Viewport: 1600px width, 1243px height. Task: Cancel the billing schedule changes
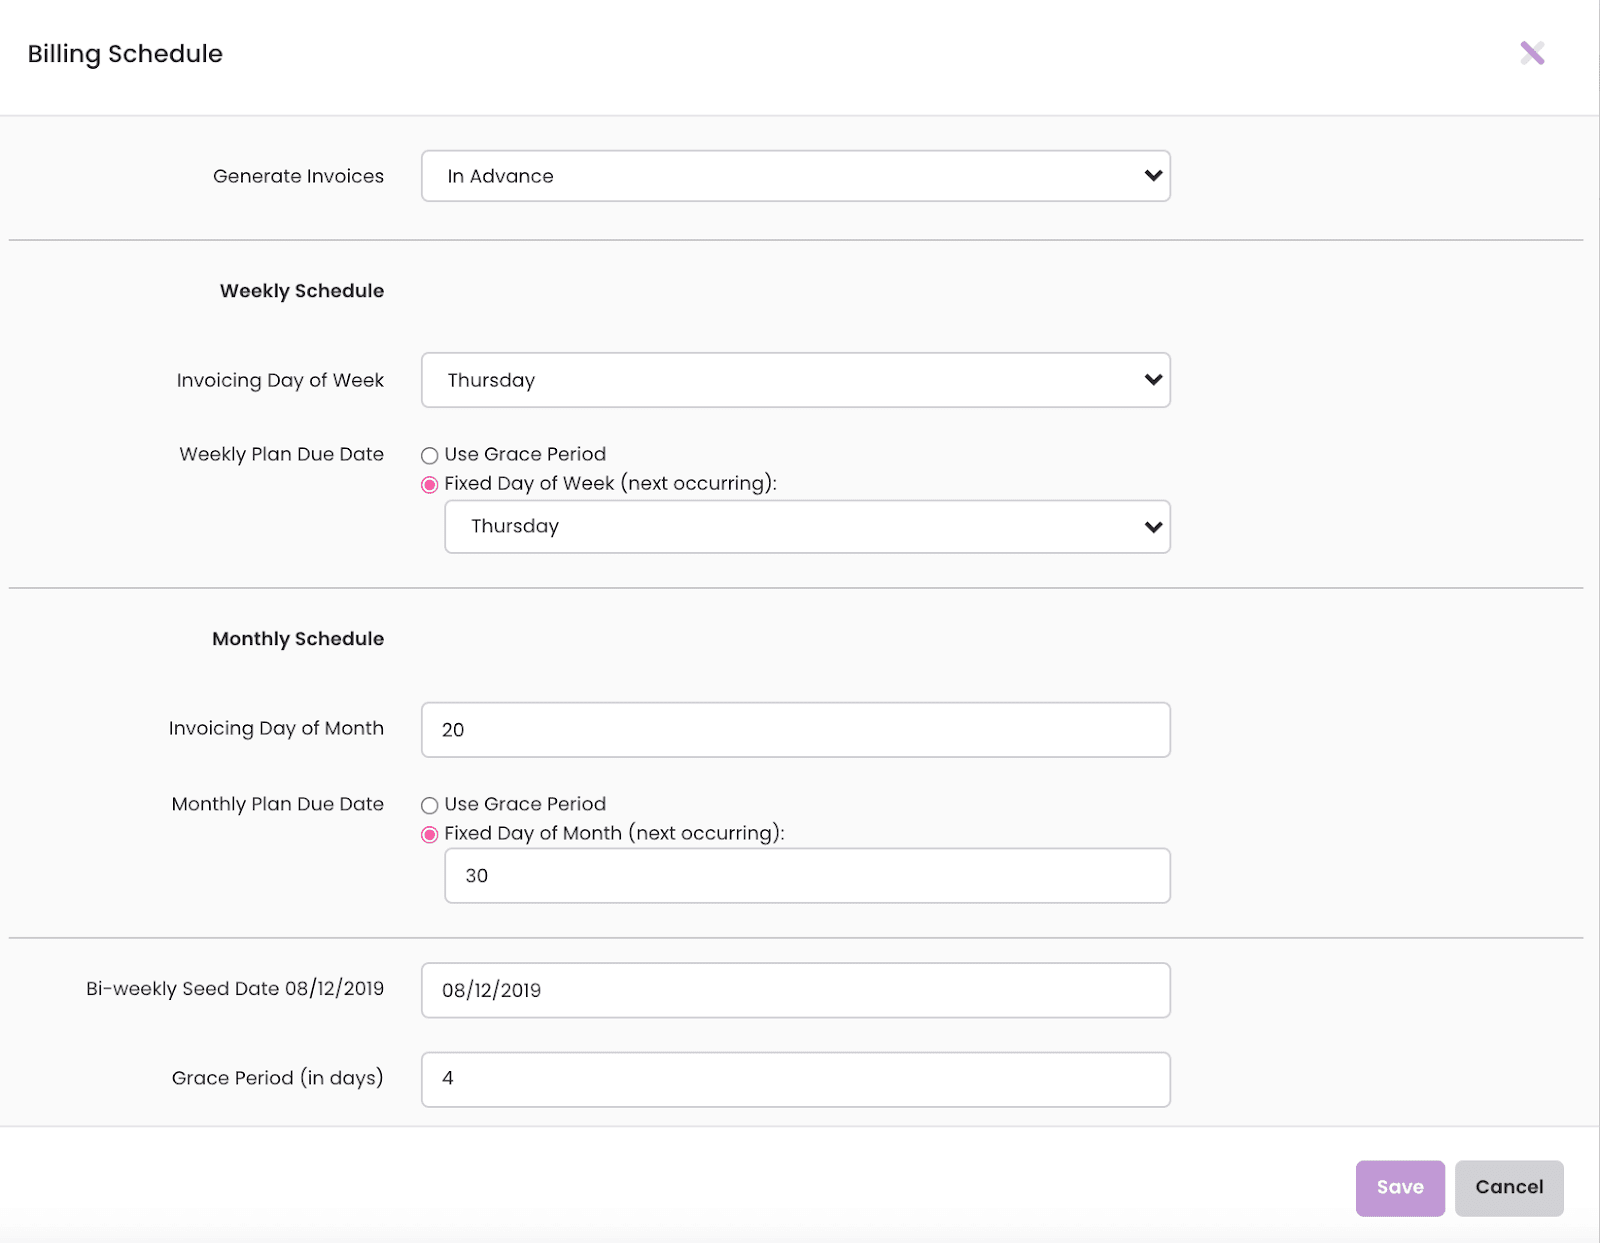click(x=1508, y=1188)
